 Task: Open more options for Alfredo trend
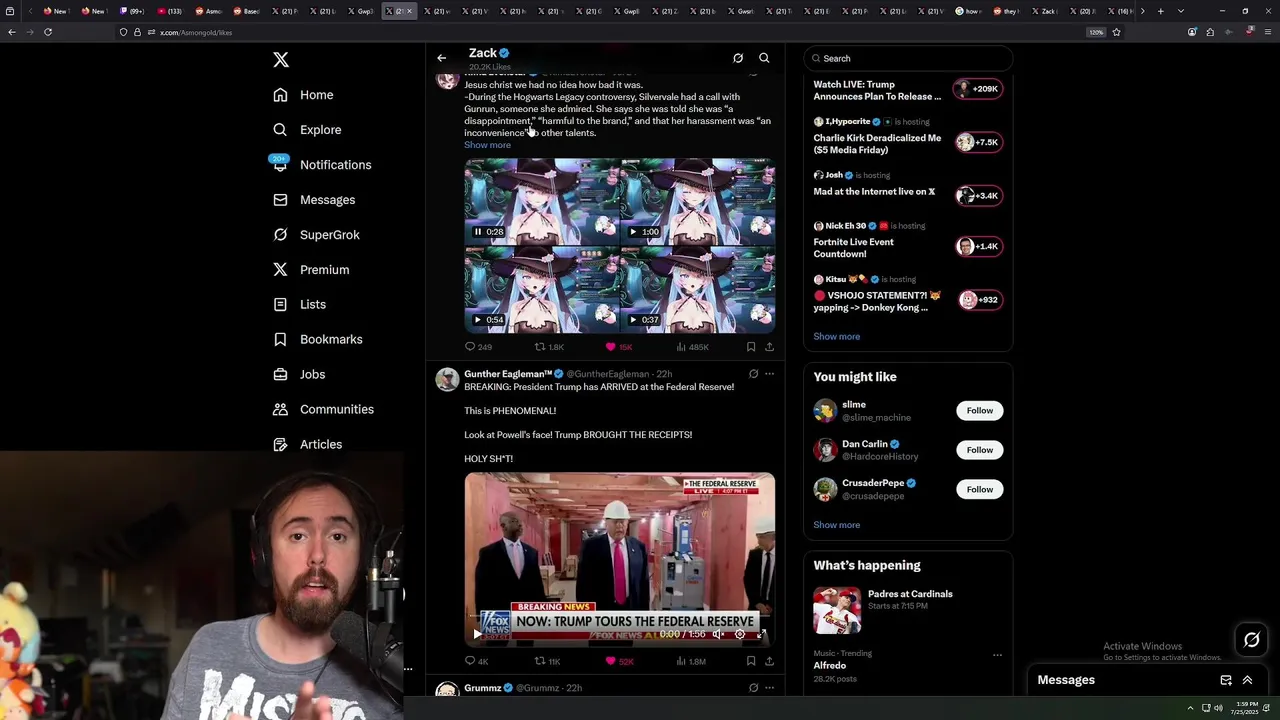(997, 655)
